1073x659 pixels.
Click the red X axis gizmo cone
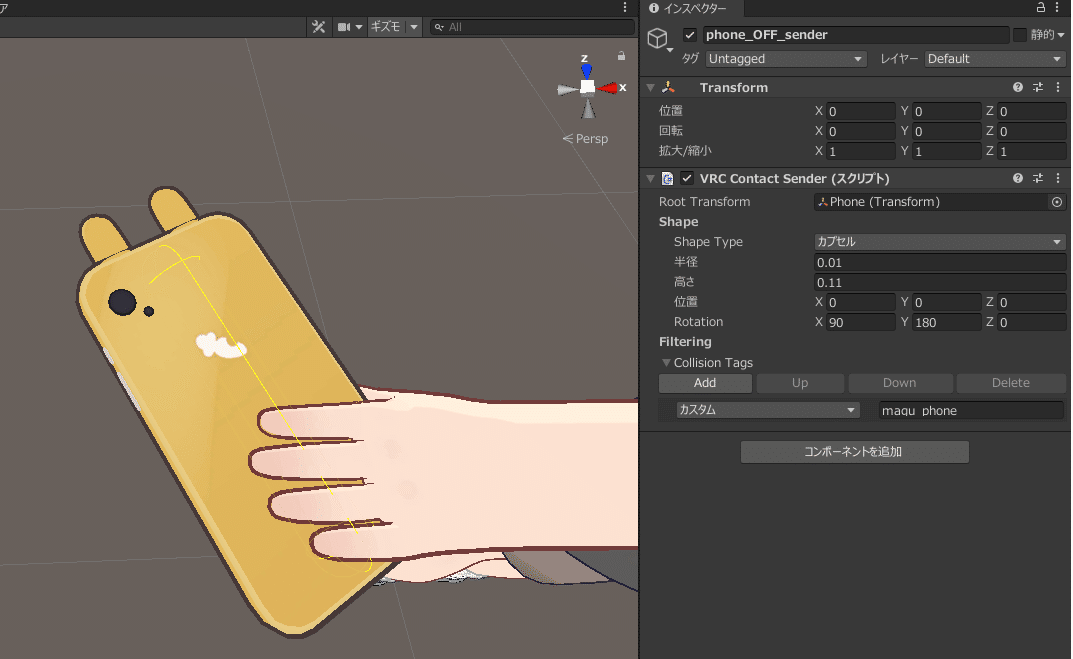(x=608, y=88)
